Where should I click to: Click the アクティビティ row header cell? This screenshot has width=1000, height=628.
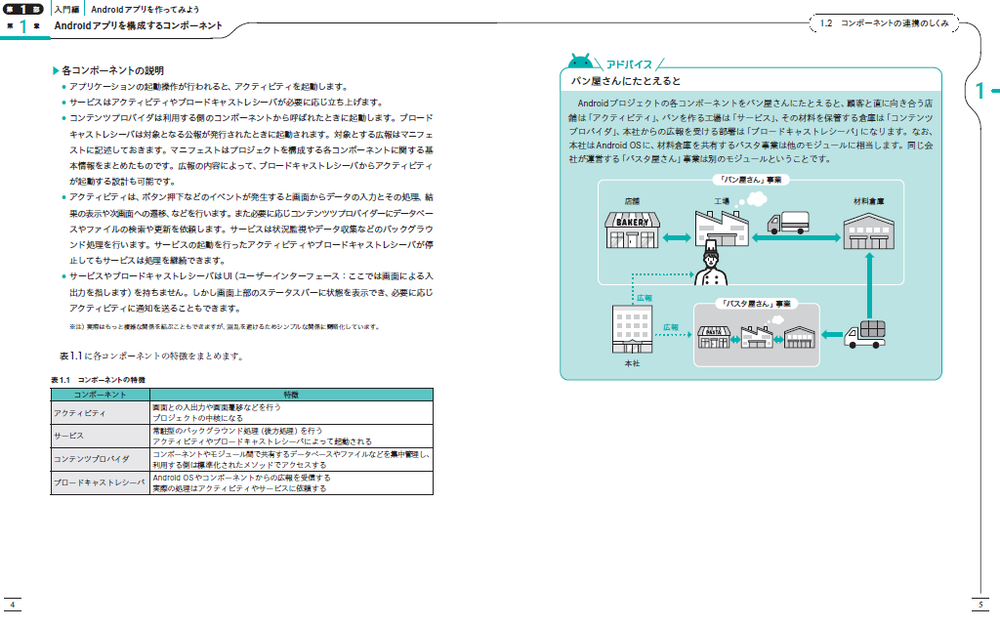[100, 413]
